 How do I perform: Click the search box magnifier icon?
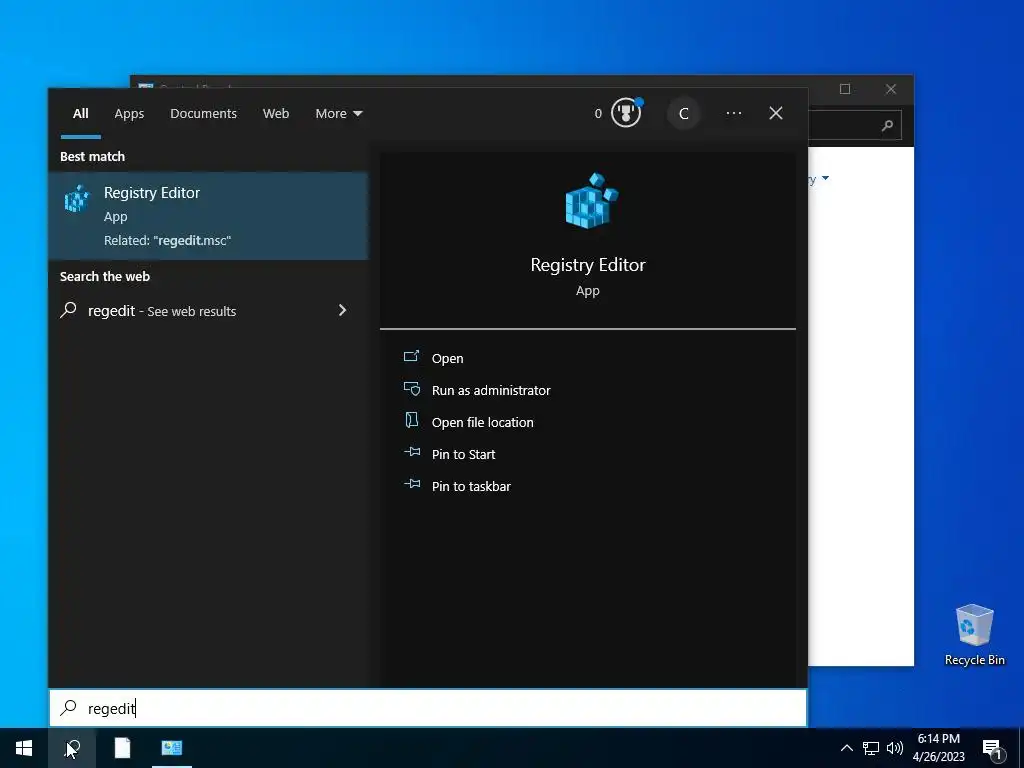(69, 708)
